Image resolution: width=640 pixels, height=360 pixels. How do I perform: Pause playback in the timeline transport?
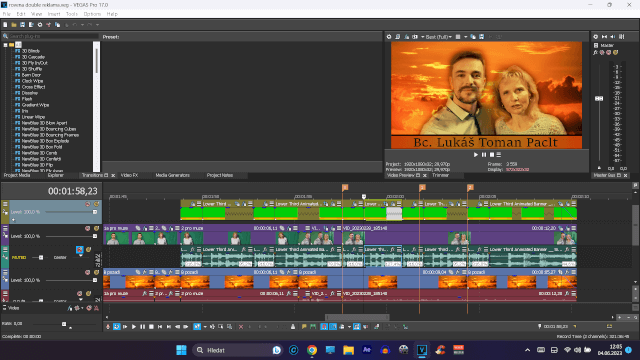coord(142,327)
